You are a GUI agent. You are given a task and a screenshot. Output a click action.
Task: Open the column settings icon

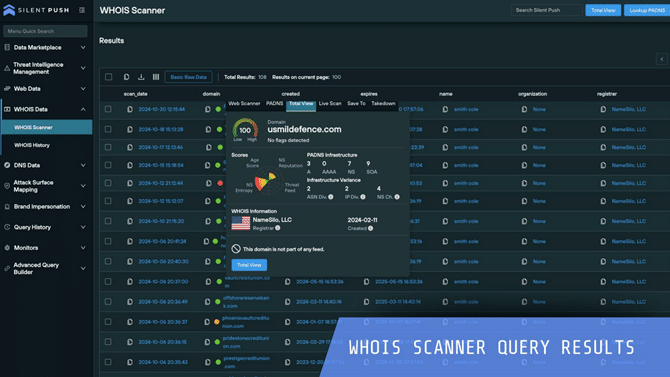[x=156, y=77]
